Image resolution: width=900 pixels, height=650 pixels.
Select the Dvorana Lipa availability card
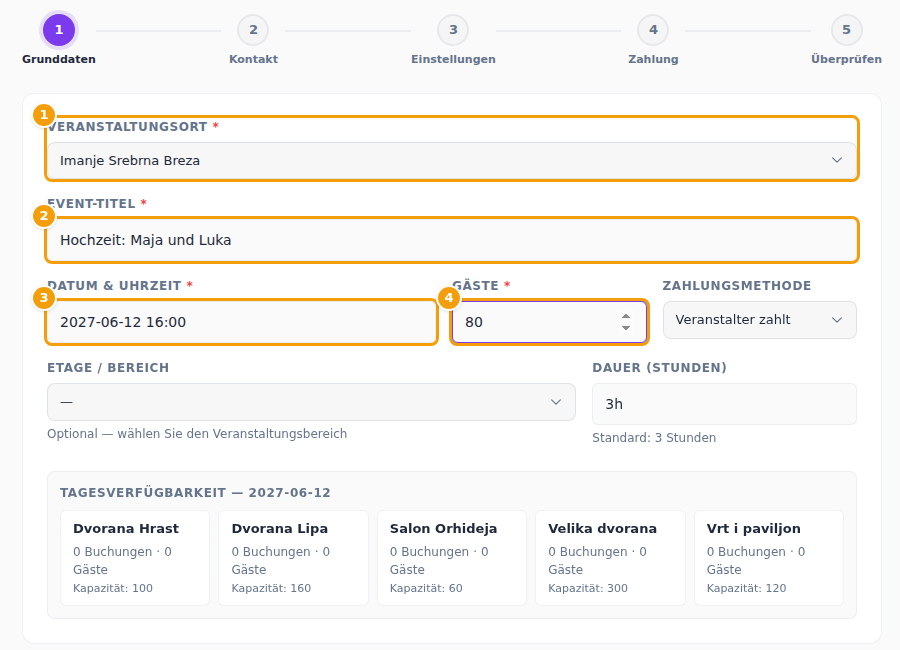[x=293, y=558]
